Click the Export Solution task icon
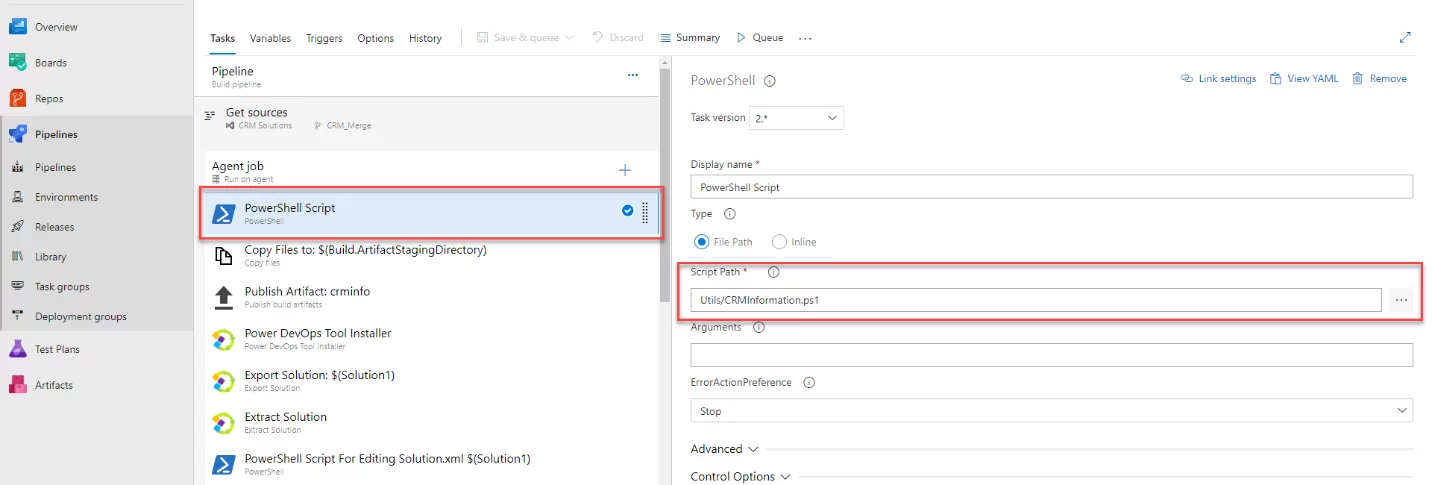The height and width of the screenshot is (485, 1432). pyautogui.click(x=224, y=381)
